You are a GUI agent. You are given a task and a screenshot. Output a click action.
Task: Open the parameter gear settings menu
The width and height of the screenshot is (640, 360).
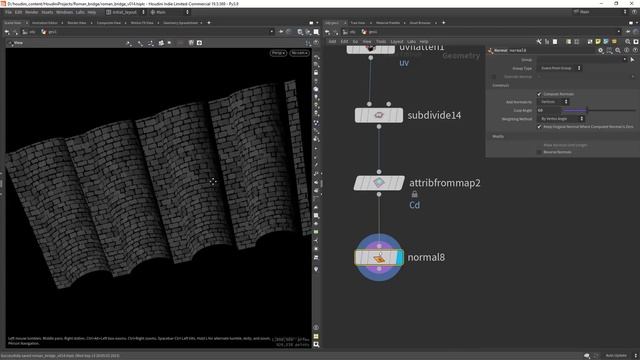[600, 51]
